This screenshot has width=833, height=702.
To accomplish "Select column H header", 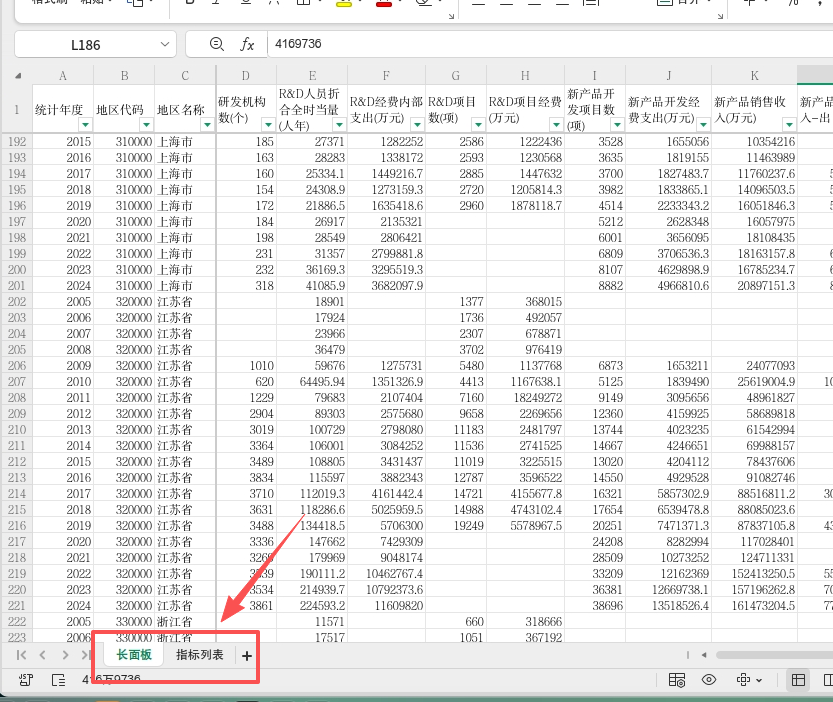I will point(525,75).
